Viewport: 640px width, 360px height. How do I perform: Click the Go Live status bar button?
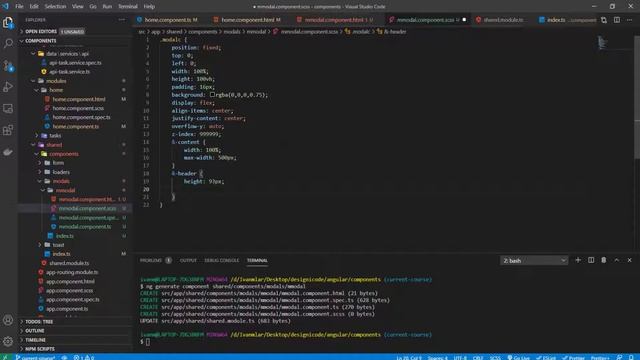518,357
